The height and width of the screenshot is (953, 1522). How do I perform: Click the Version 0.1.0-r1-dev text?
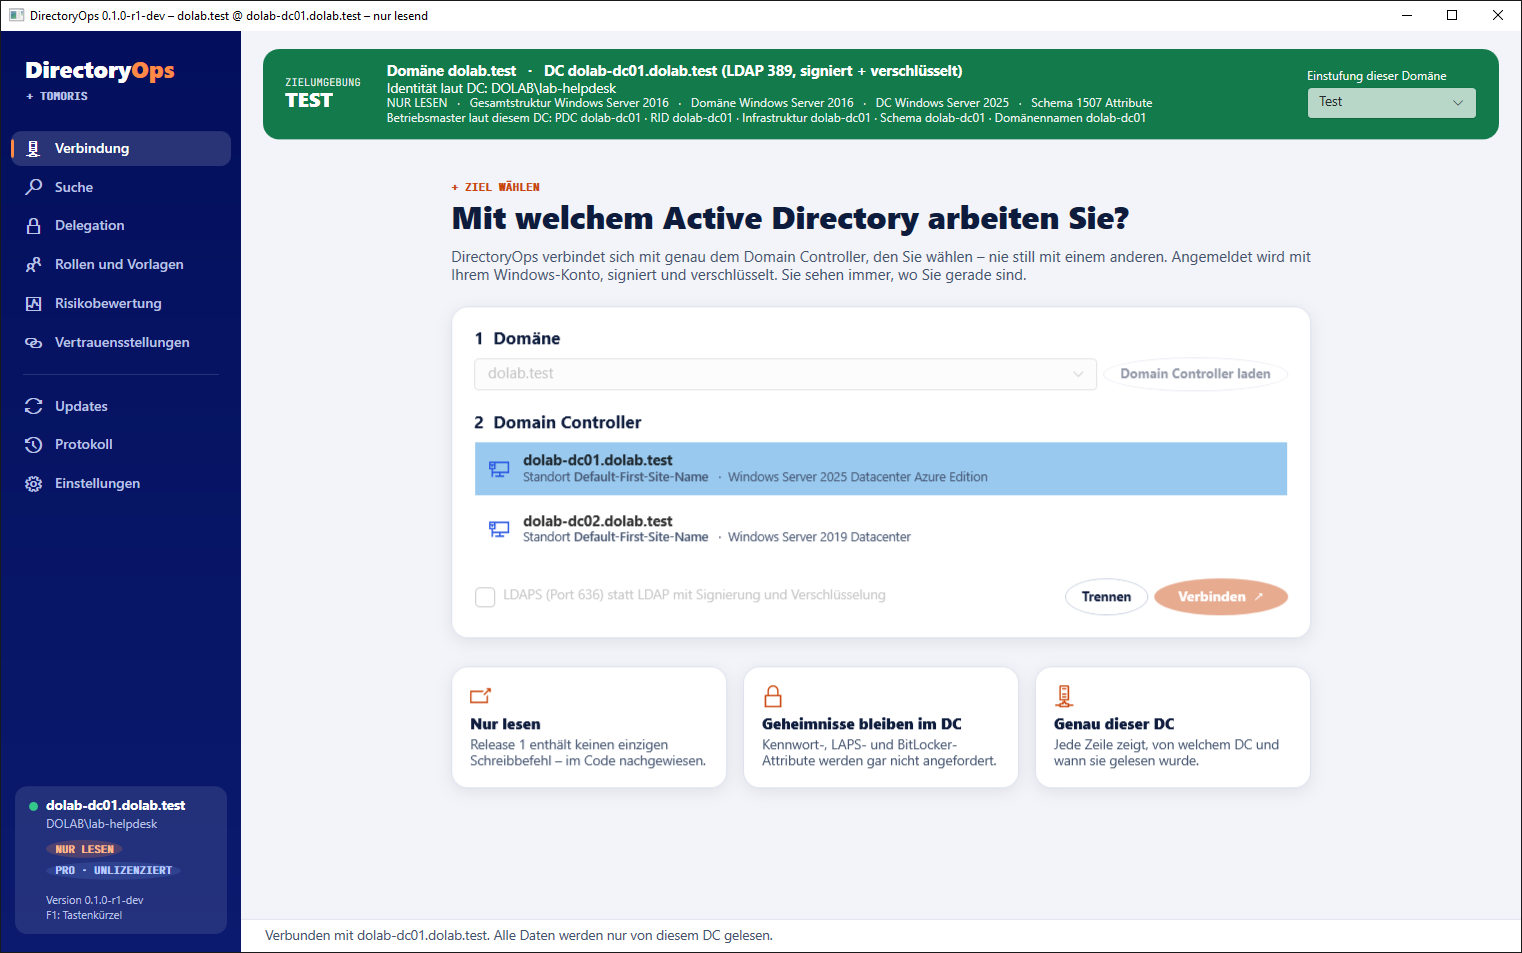(x=95, y=900)
